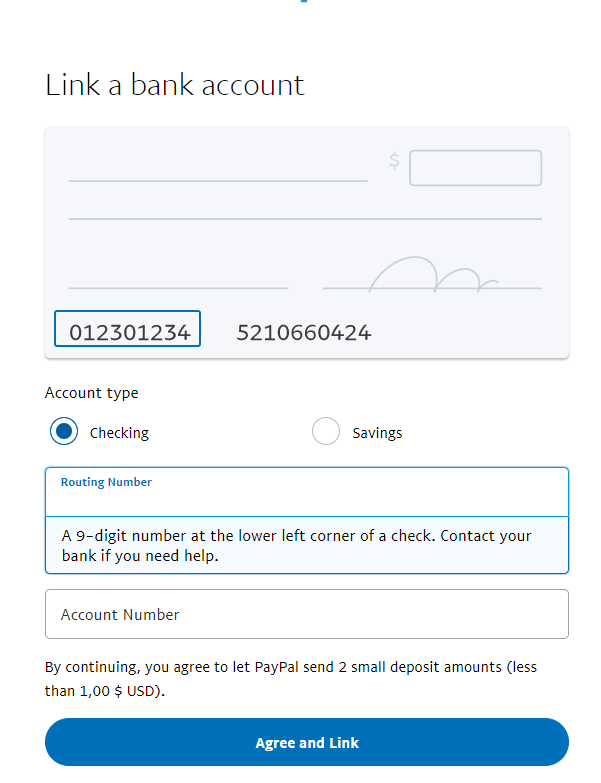Click the Savings label text
The image size is (601, 783).
377,433
